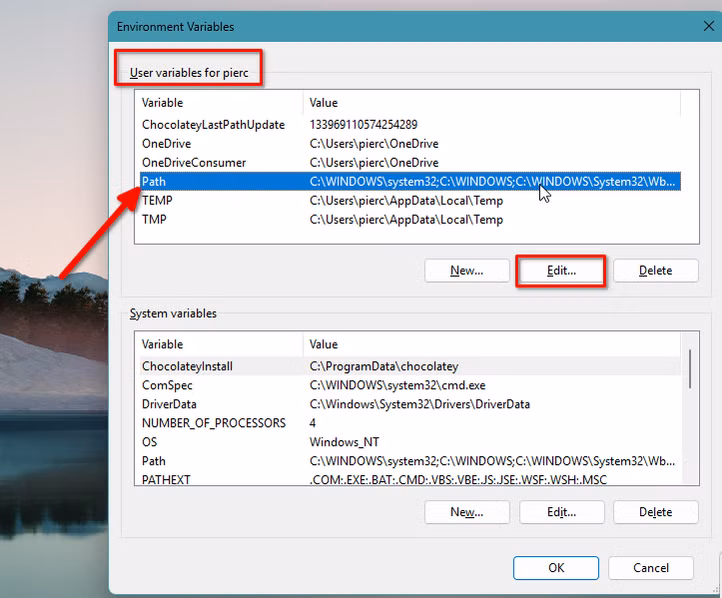722x598 pixels.
Task: Cancel the Environment Variables dialog
Action: coord(651,568)
